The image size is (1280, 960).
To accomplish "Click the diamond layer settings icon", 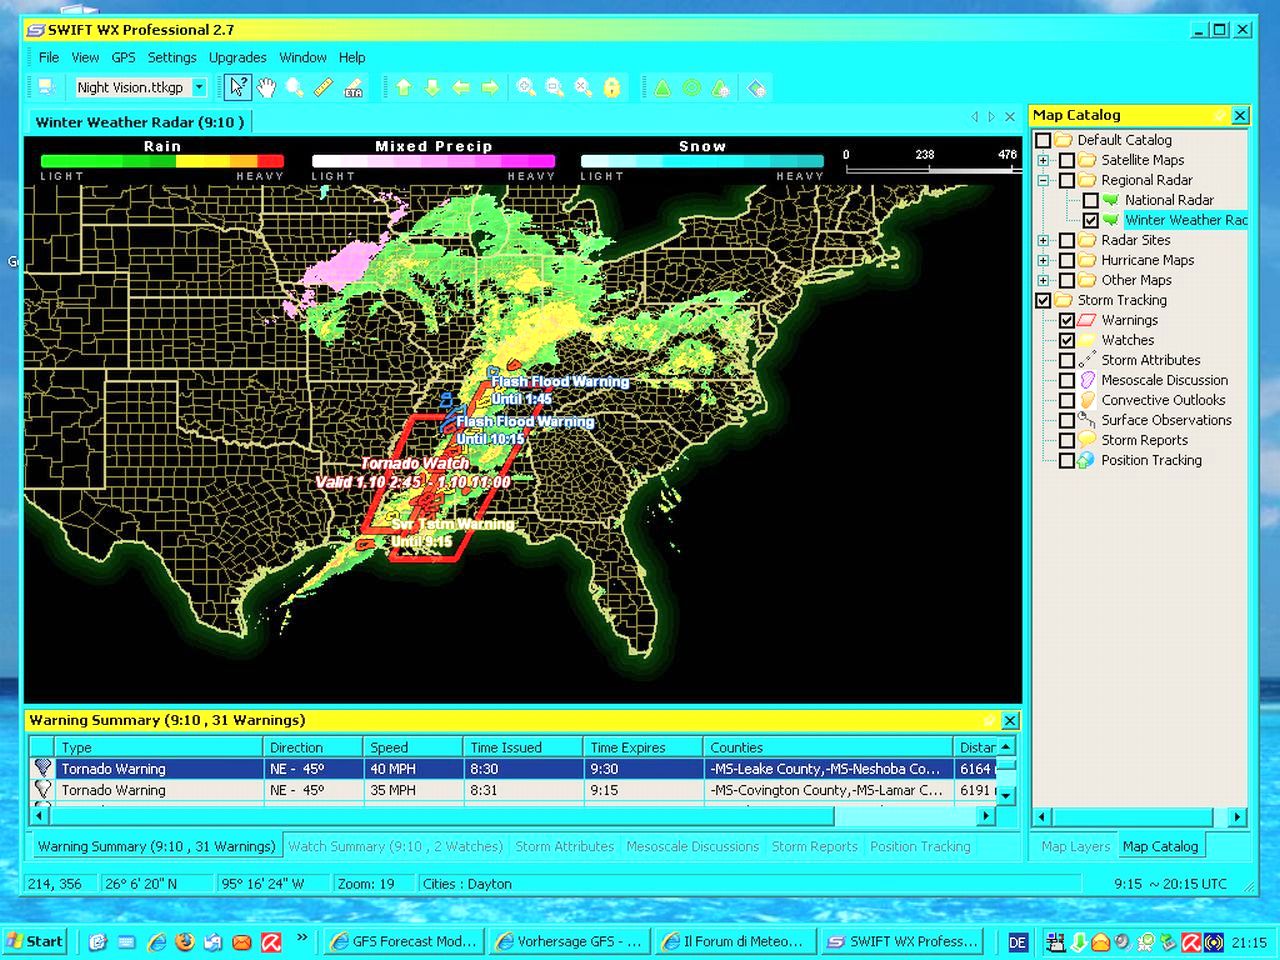I will point(757,87).
